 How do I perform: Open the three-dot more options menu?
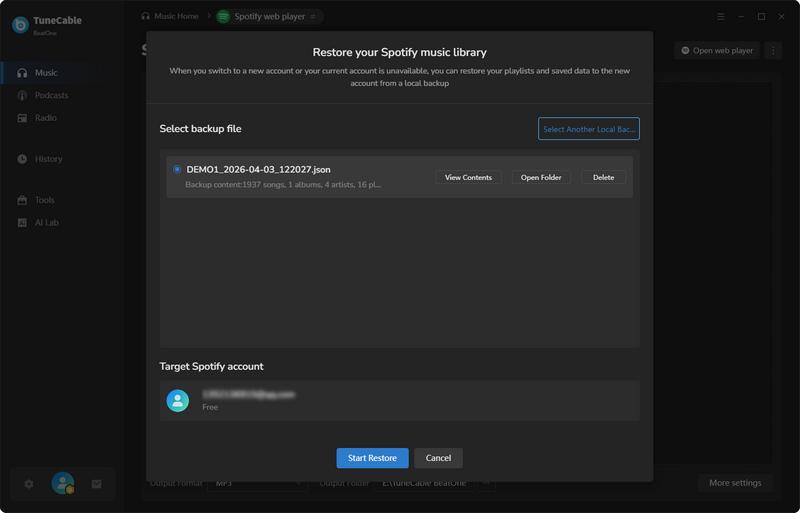773,51
